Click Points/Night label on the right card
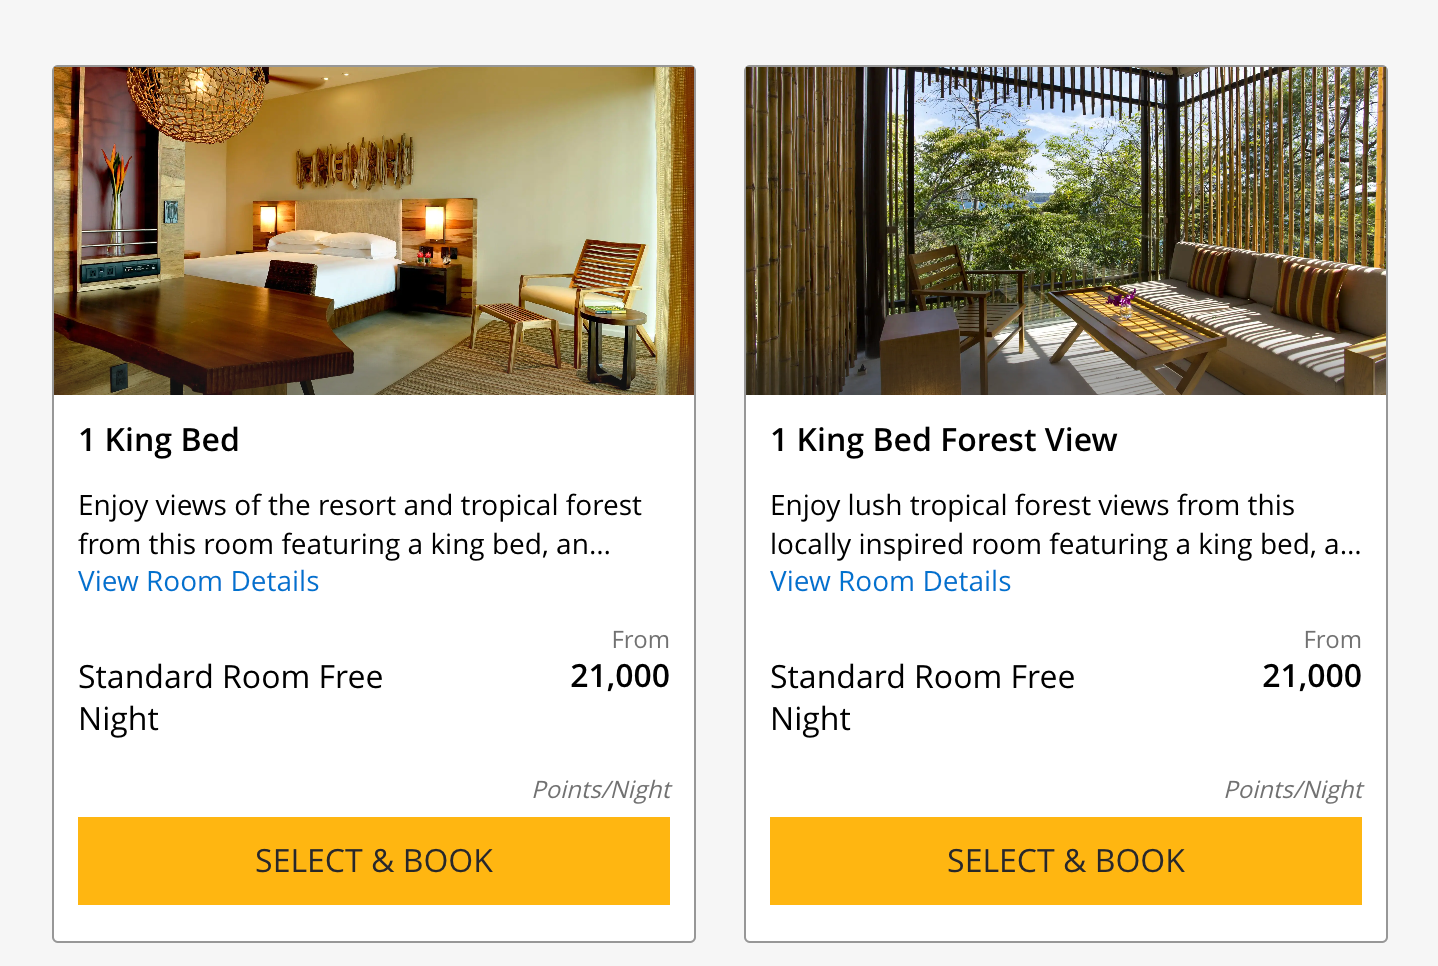The height and width of the screenshot is (966, 1438). pos(1294,790)
